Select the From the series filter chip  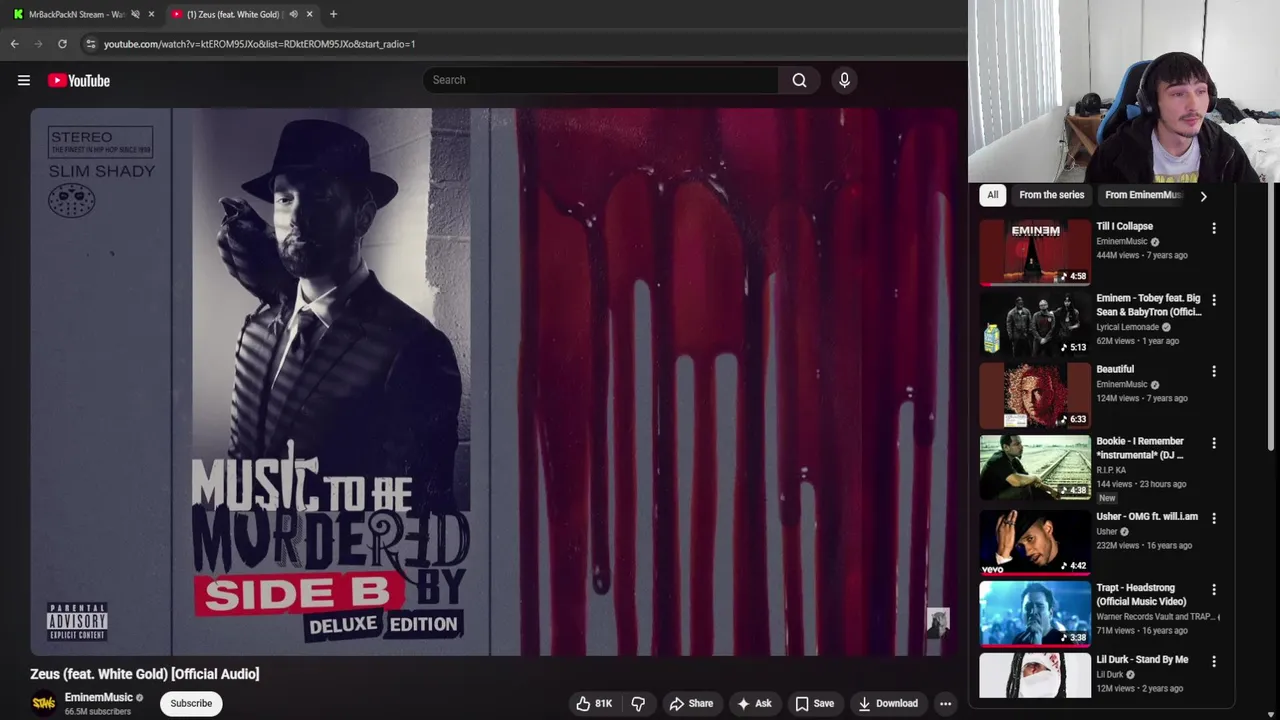coord(1051,195)
